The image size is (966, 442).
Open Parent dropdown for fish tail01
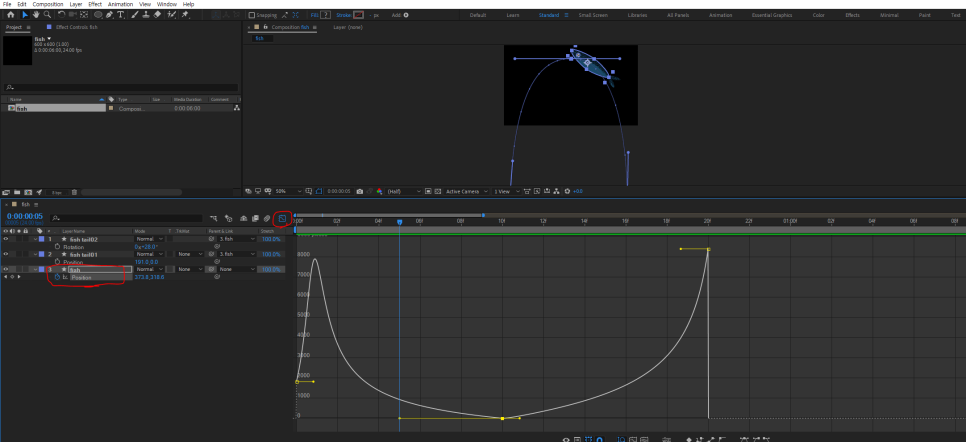point(237,253)
